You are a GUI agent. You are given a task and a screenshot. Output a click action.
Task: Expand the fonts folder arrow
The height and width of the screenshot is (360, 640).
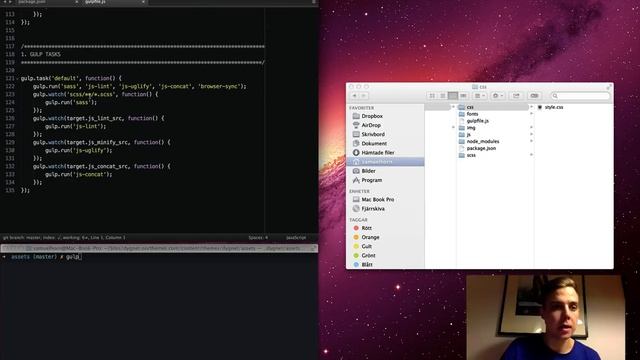531,114
